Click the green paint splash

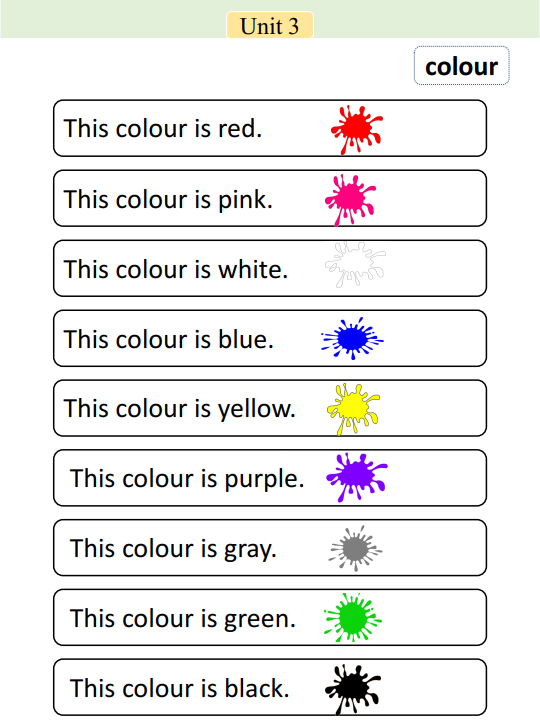pos(353,618)
